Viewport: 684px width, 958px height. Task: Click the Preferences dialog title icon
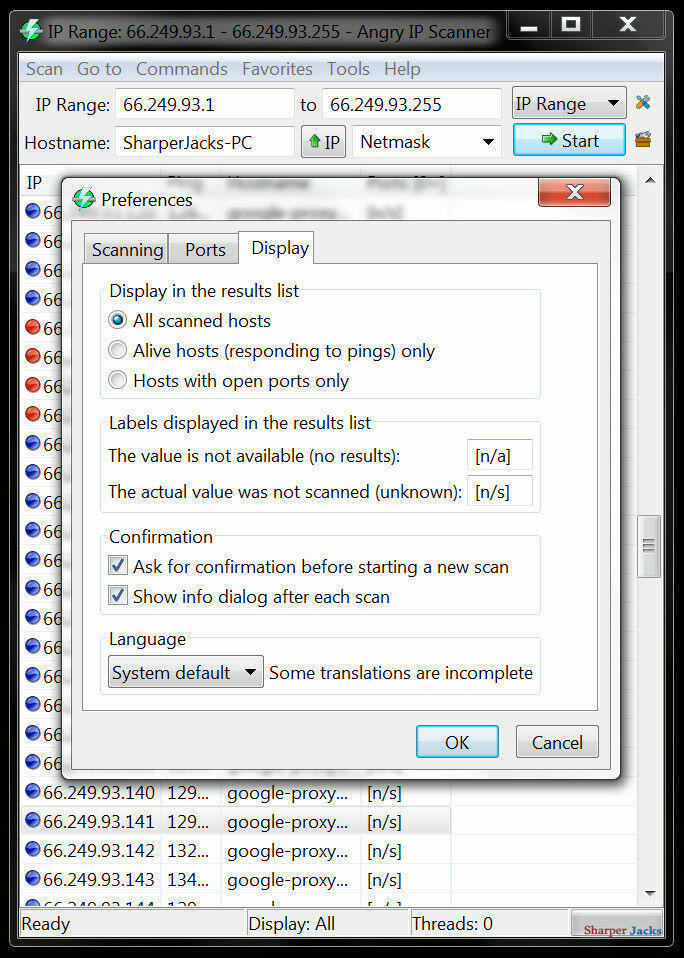click(x=84, y=199)
